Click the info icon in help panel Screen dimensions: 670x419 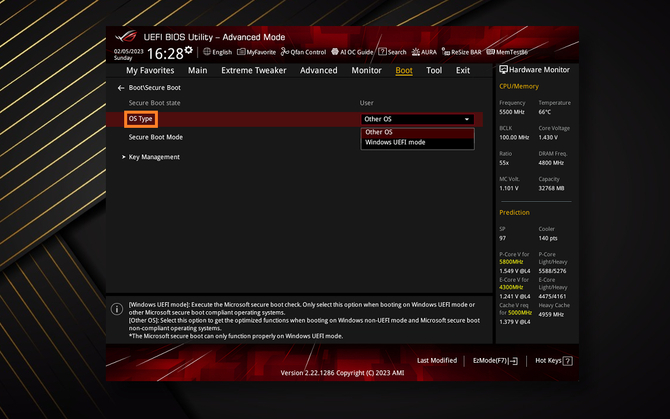[x=117, y=309]
